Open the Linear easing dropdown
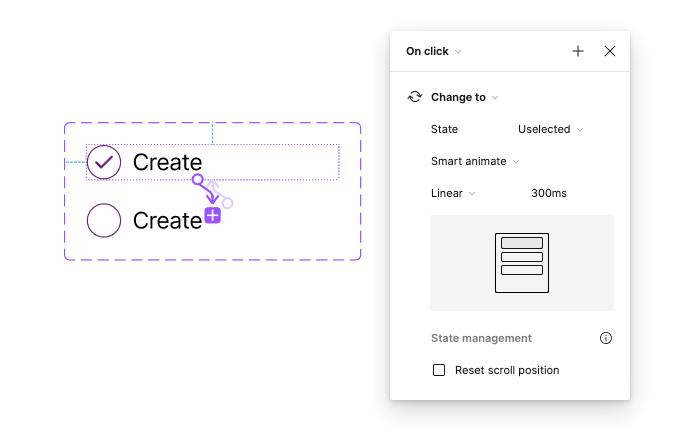Screen dimensions: 693x440 tap(453, 193)
